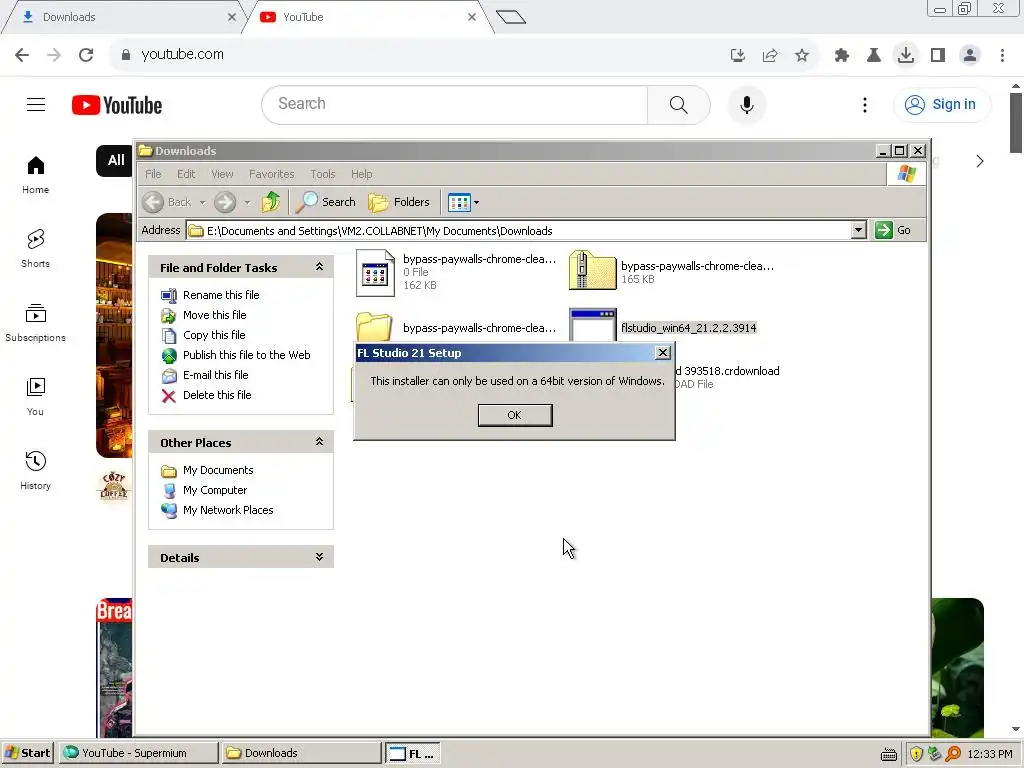Open the View menu in Downloads window
The height and width of the screenshot is (768, 1024).
[222, 174]
